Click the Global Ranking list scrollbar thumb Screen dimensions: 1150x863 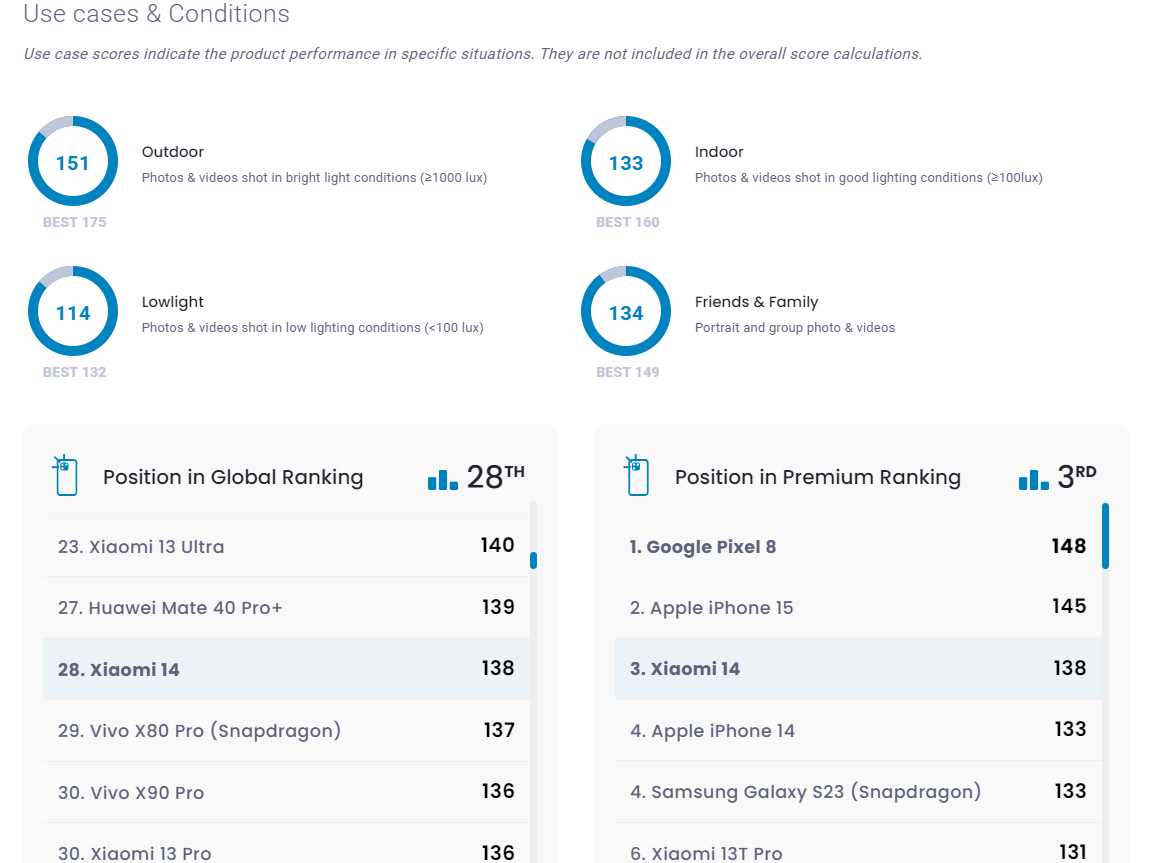(533, 560)
